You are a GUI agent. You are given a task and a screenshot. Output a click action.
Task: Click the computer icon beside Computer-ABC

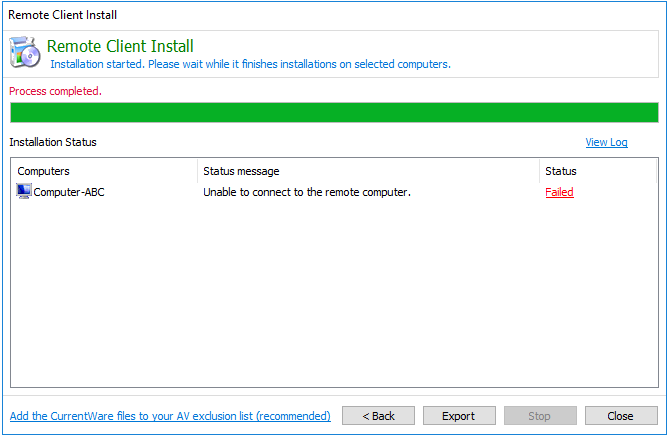[24, 191]
